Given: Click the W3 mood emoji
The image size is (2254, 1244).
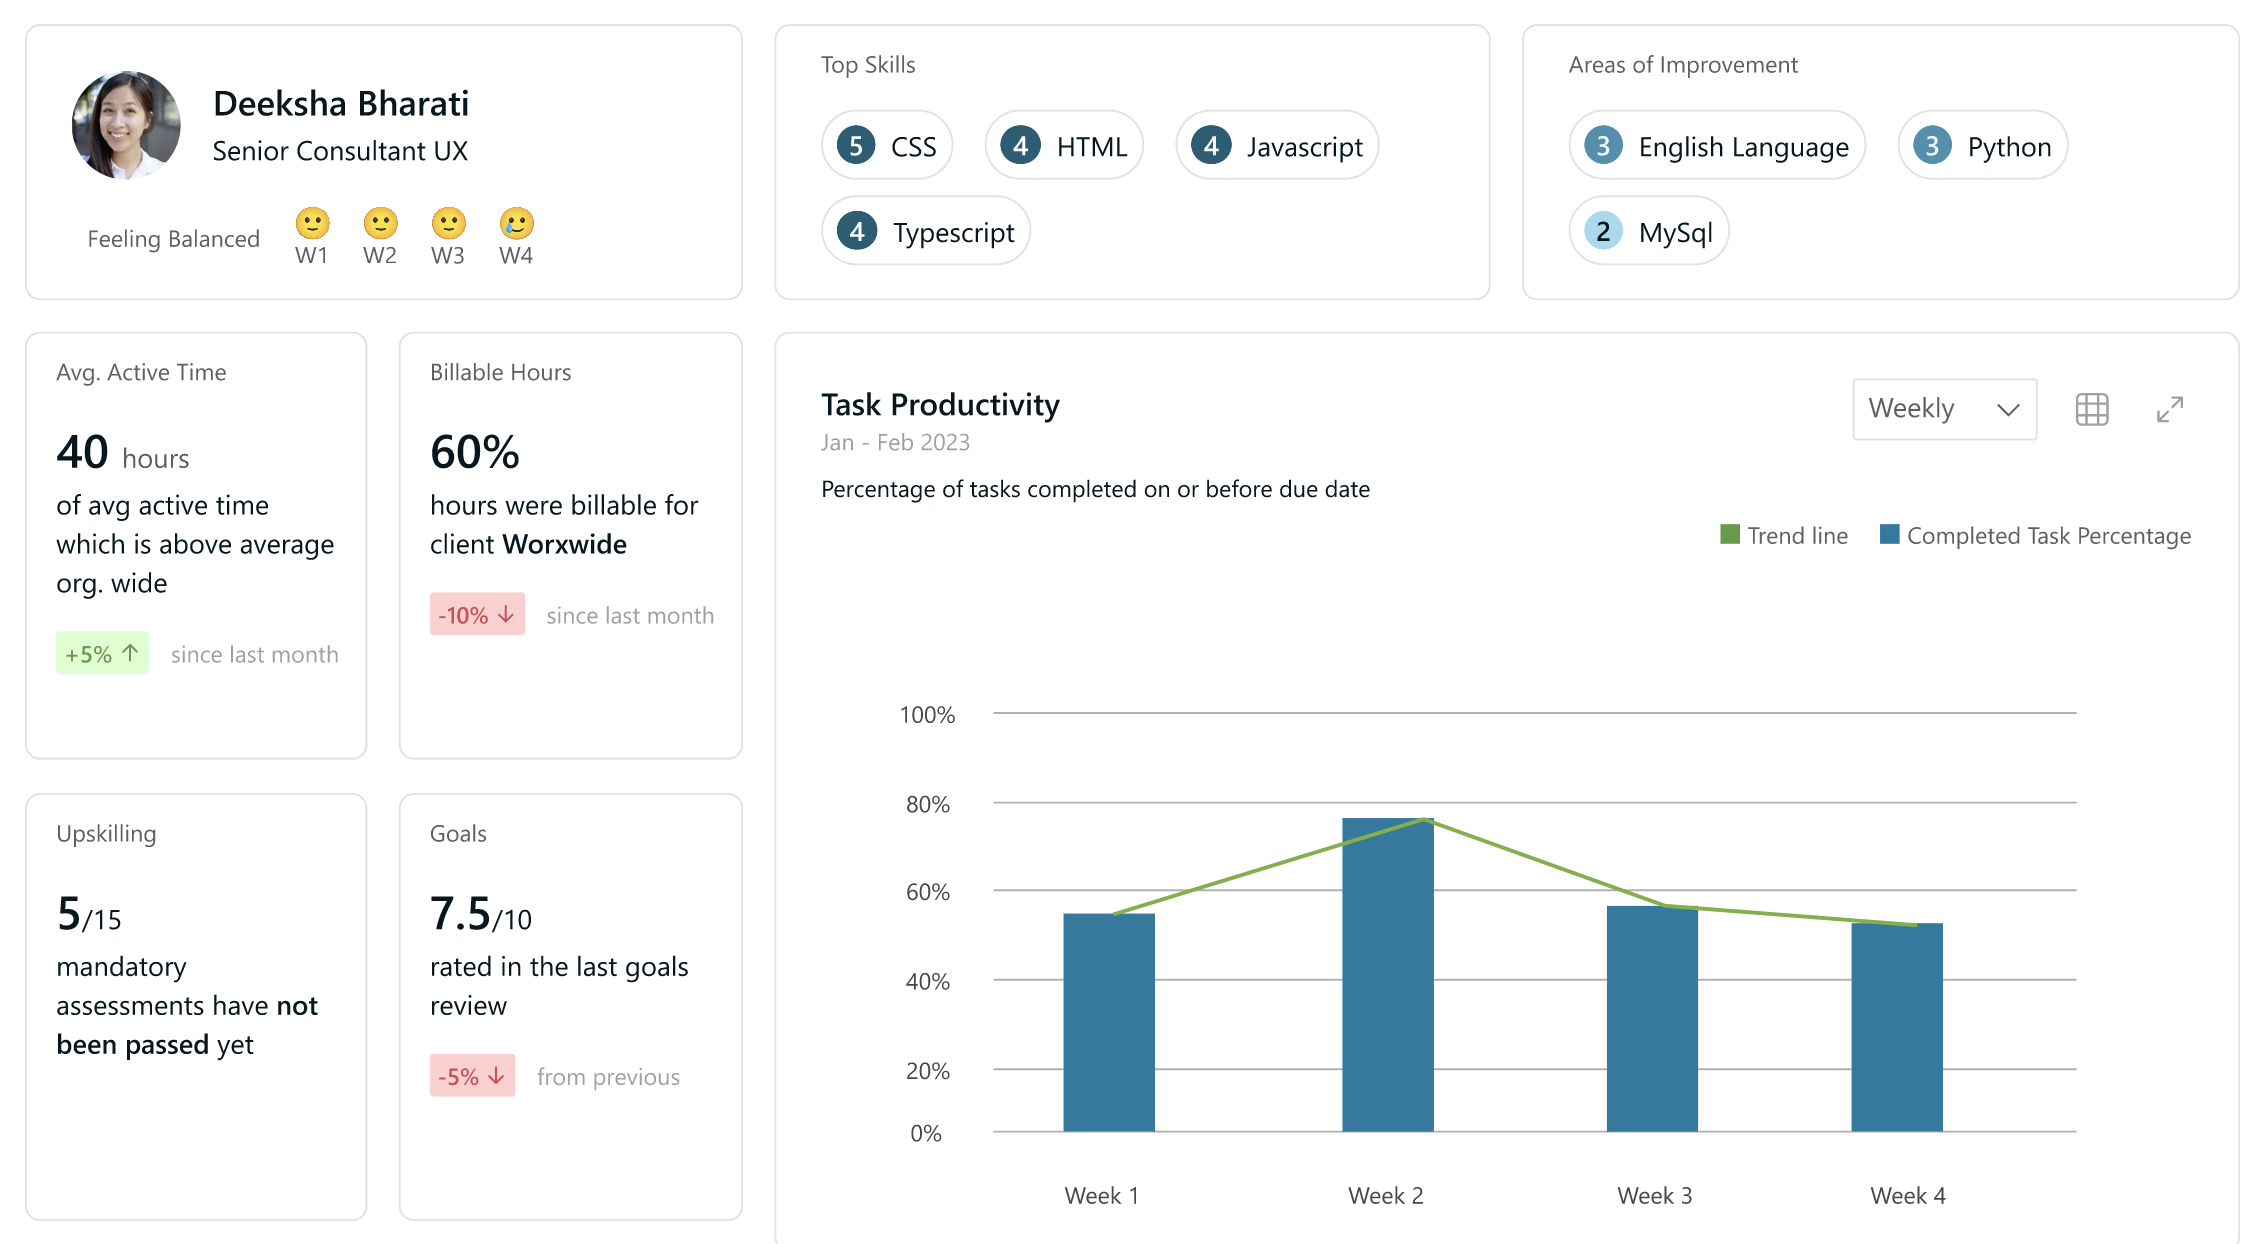Looking at the screenshot, I should pos(448,223).
